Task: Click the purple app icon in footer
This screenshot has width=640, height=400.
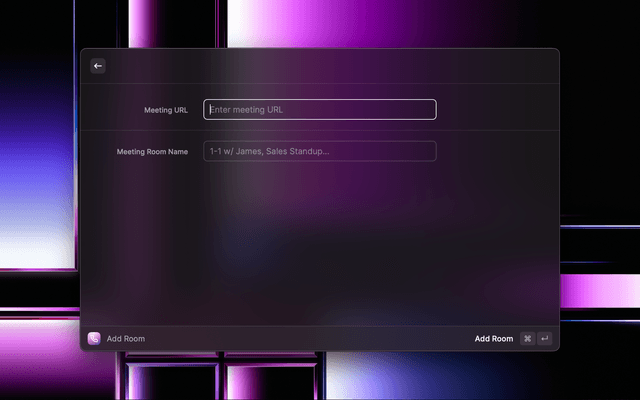Action: tap(94, 339)
